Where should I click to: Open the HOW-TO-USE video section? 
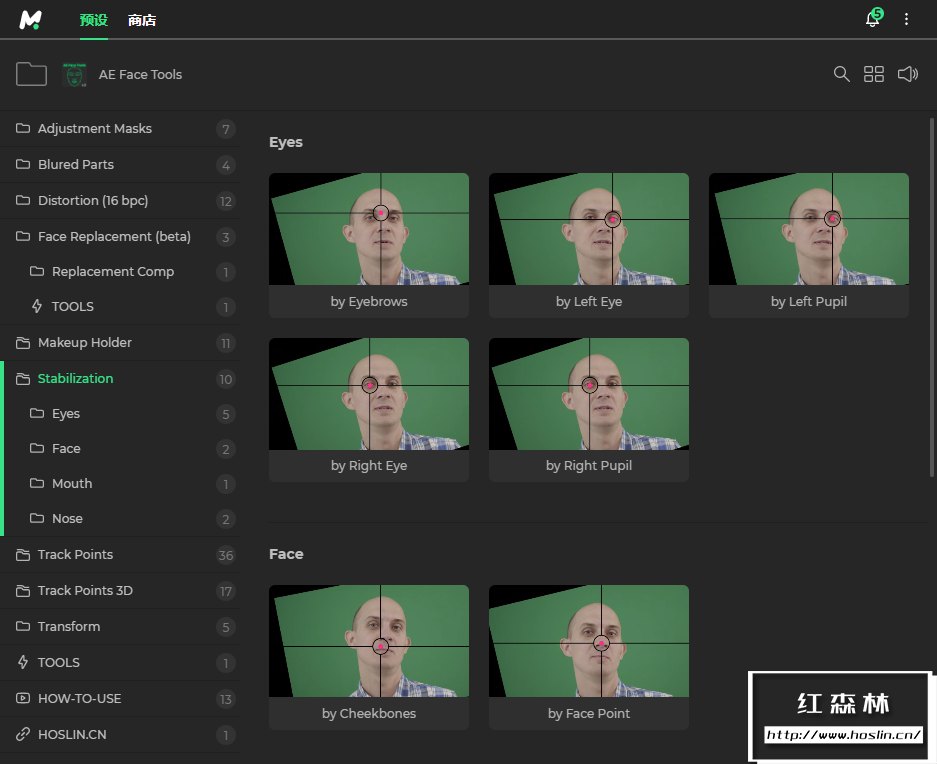point(120,698)
